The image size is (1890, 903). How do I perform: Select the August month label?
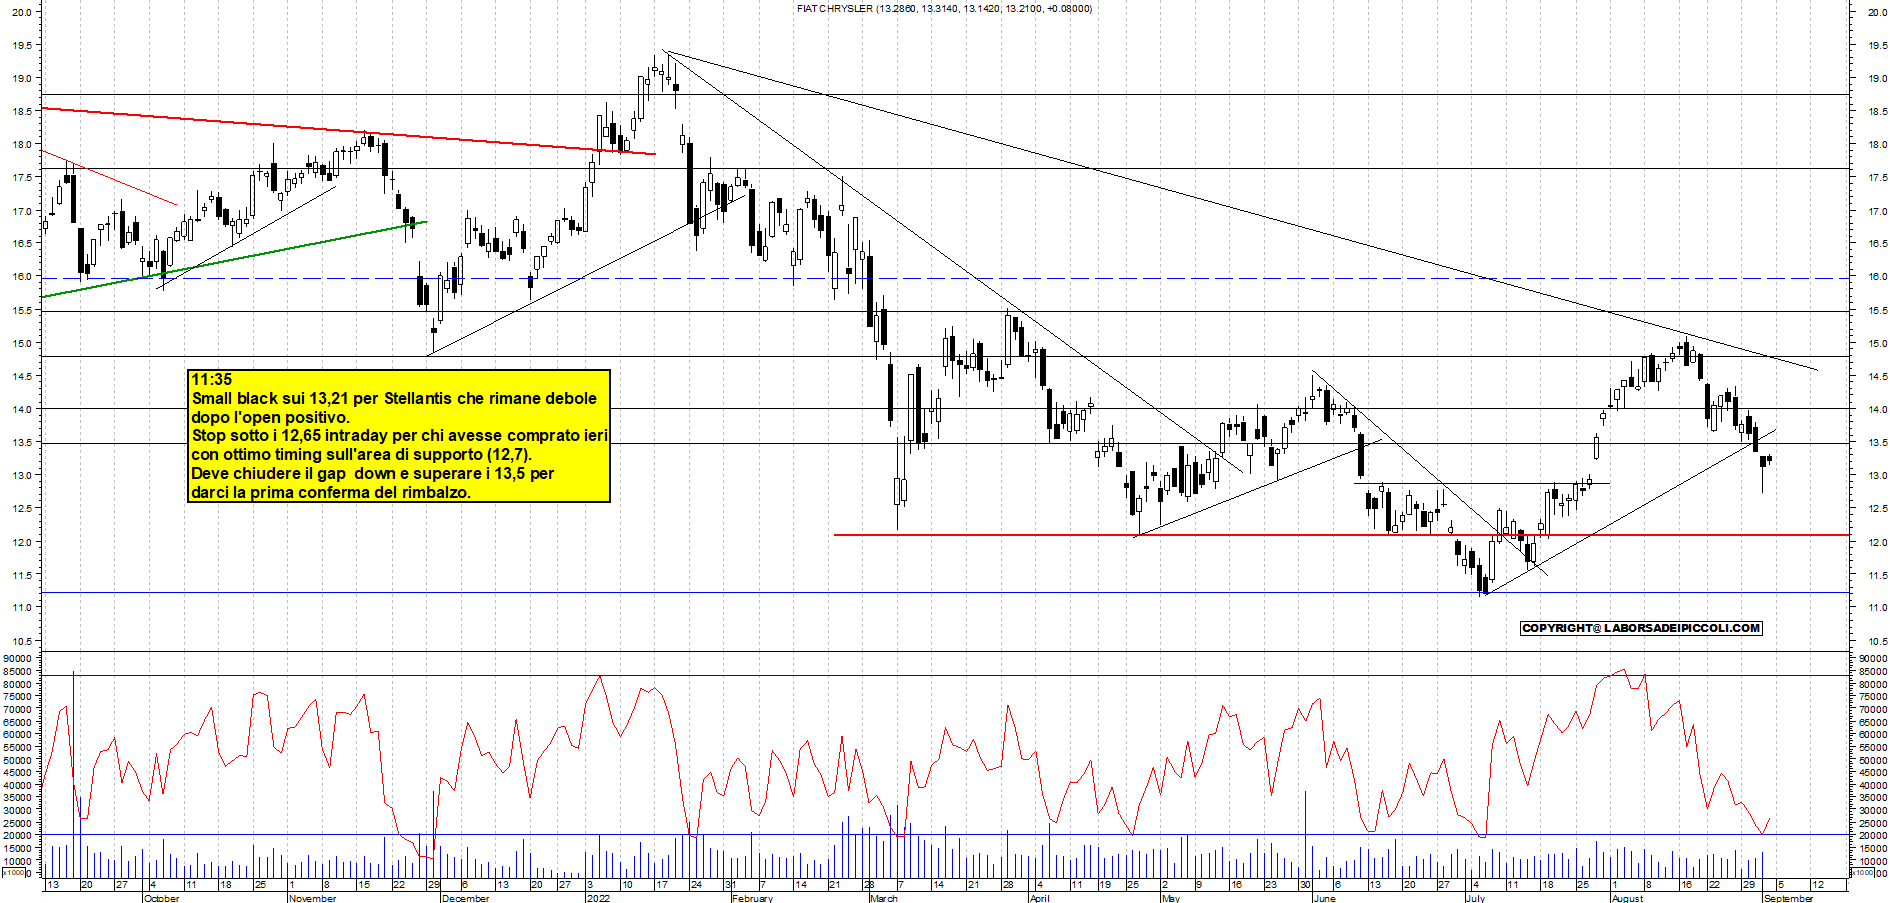coord(1628,898)
